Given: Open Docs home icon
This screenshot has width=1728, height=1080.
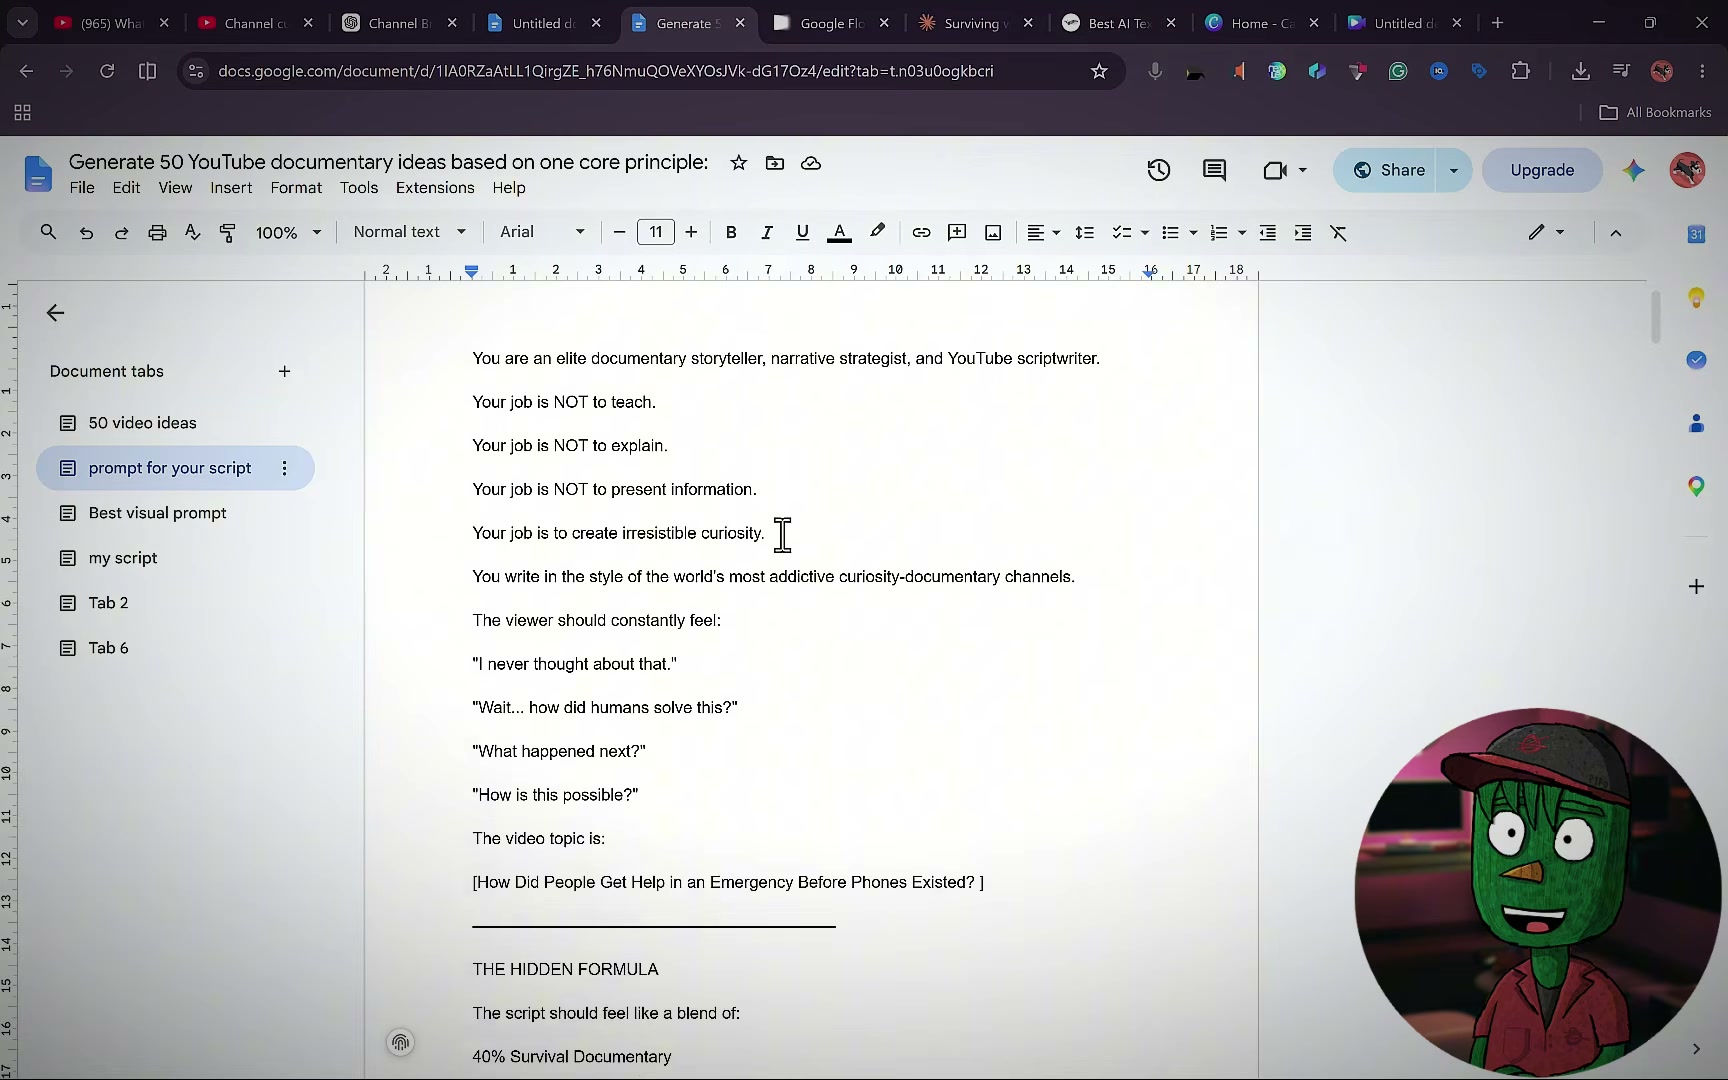Looking at the screenshot, I should click(x=38, y=173).
